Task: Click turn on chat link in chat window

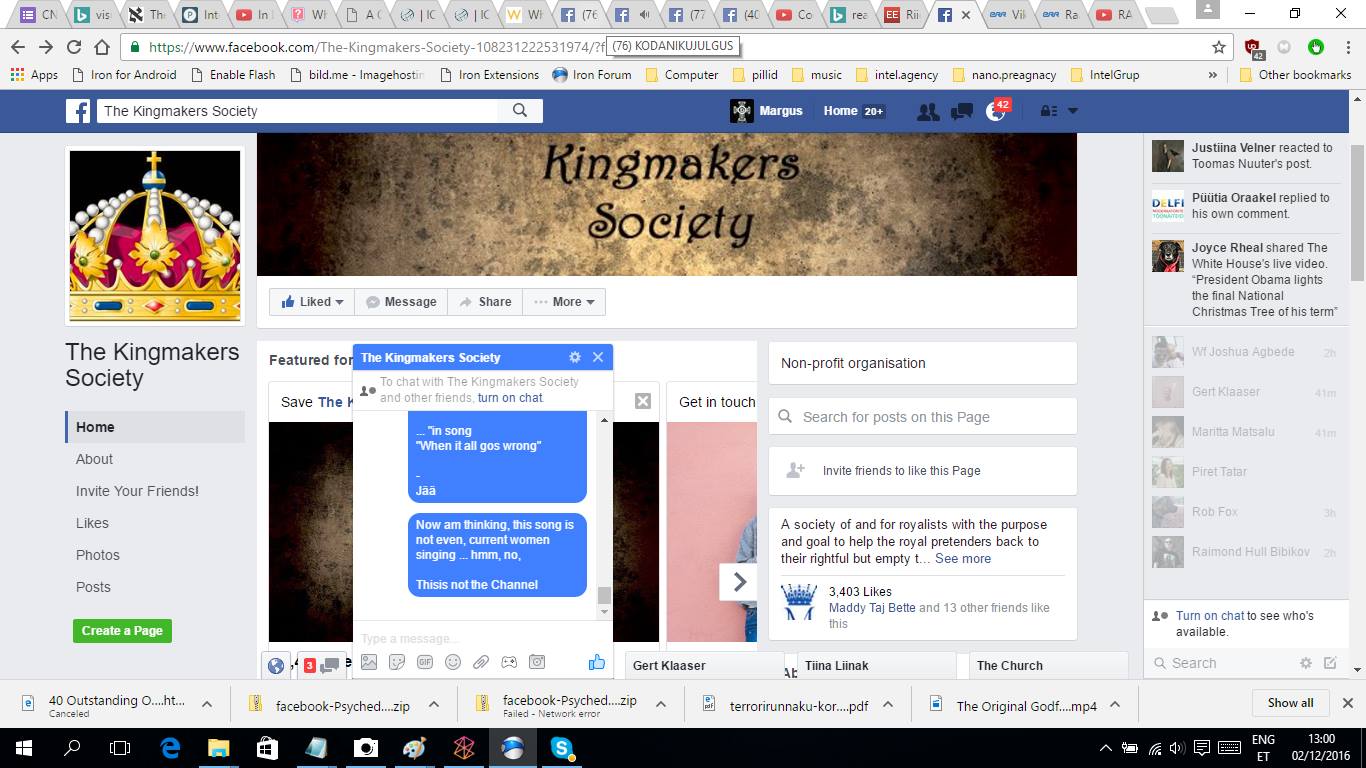Action: coord(510,398)
